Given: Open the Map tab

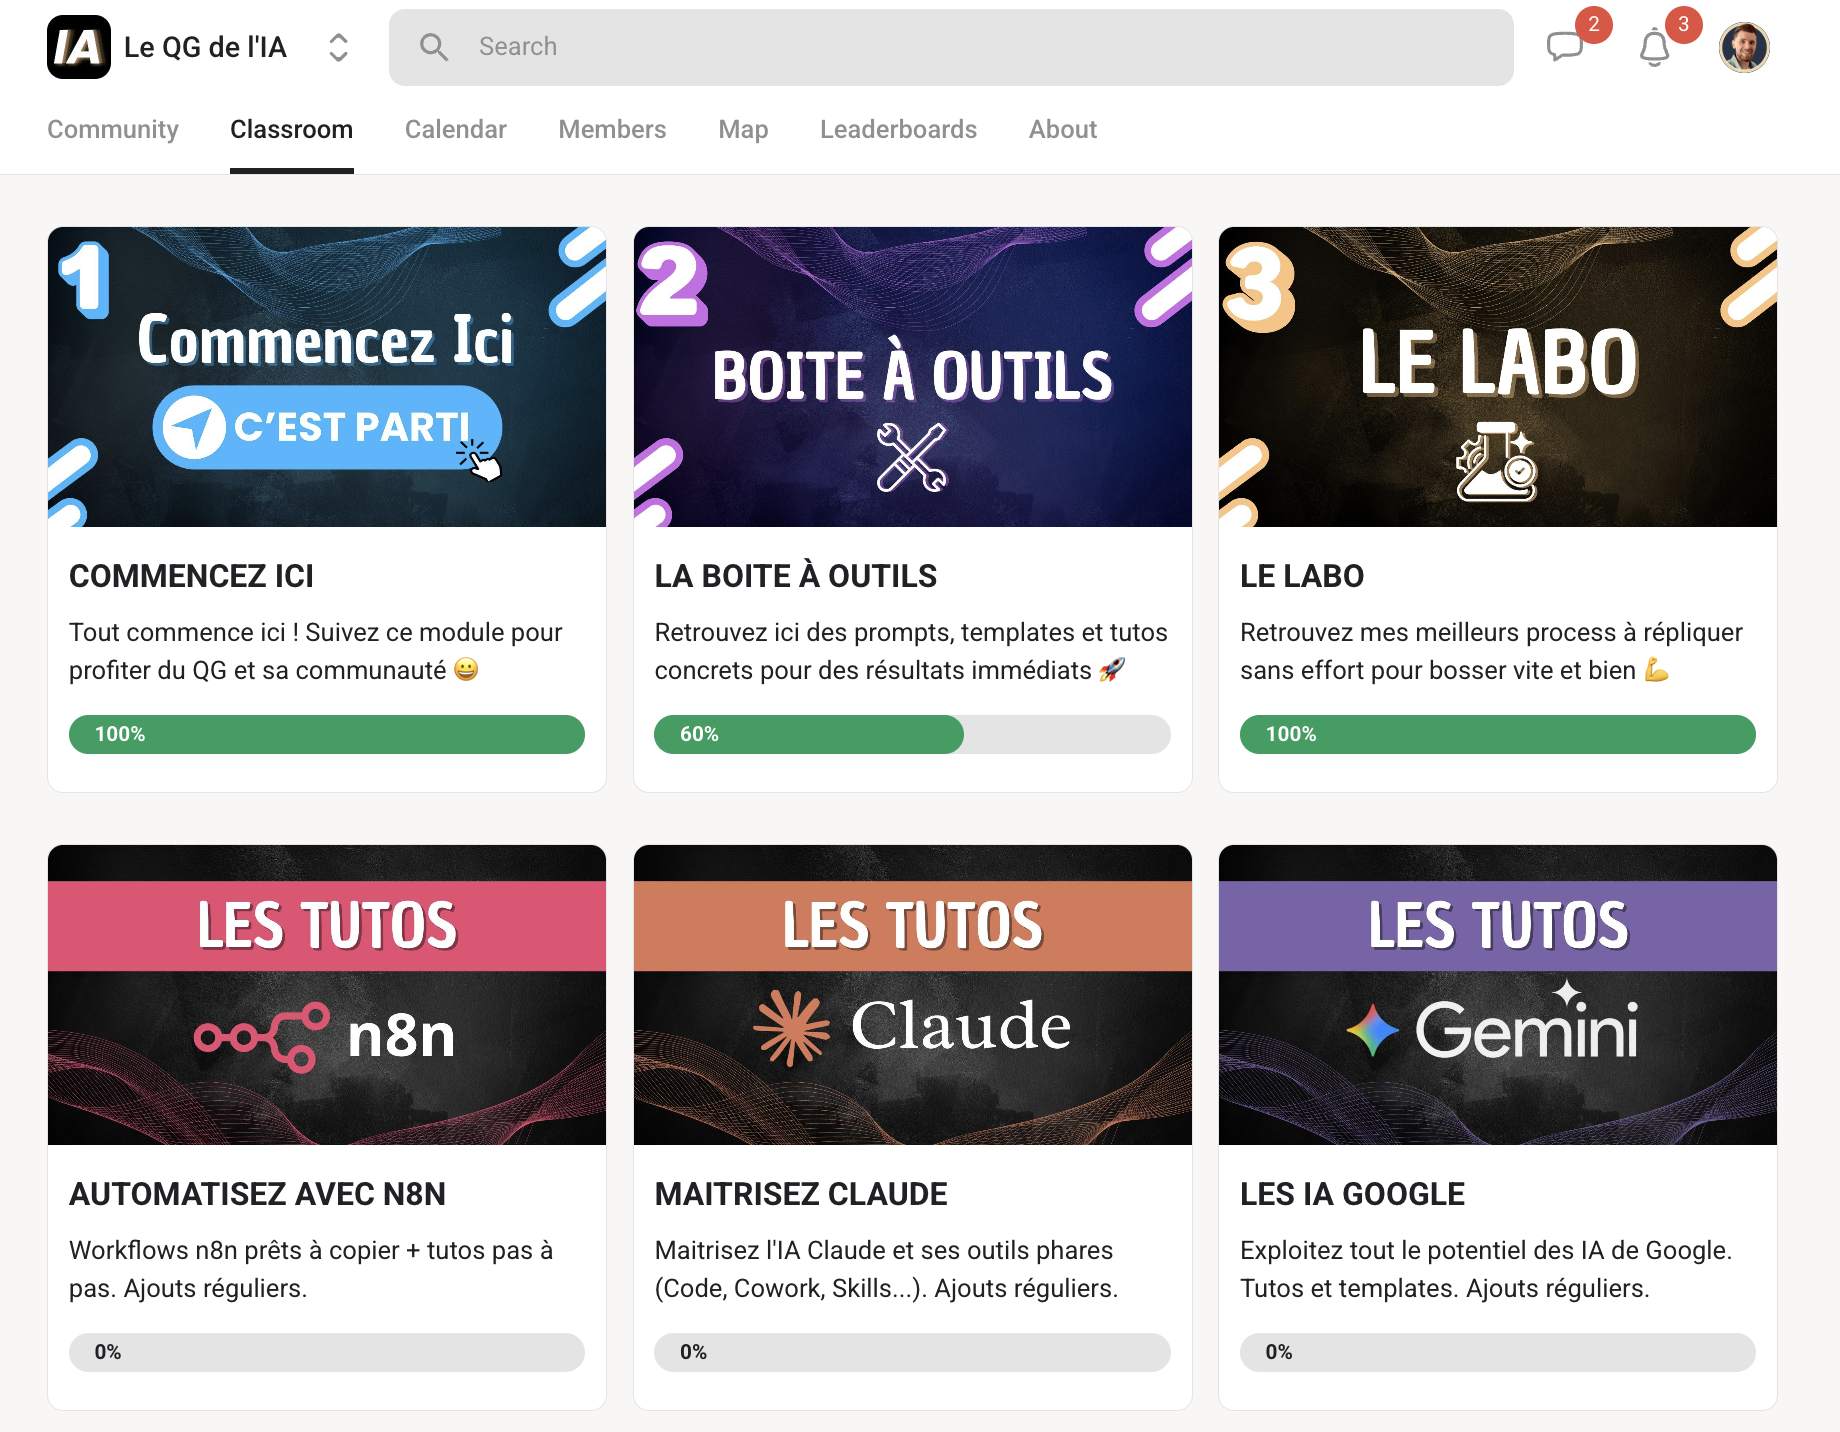Looking at the screenshot, I should click(x=743, y=129).
